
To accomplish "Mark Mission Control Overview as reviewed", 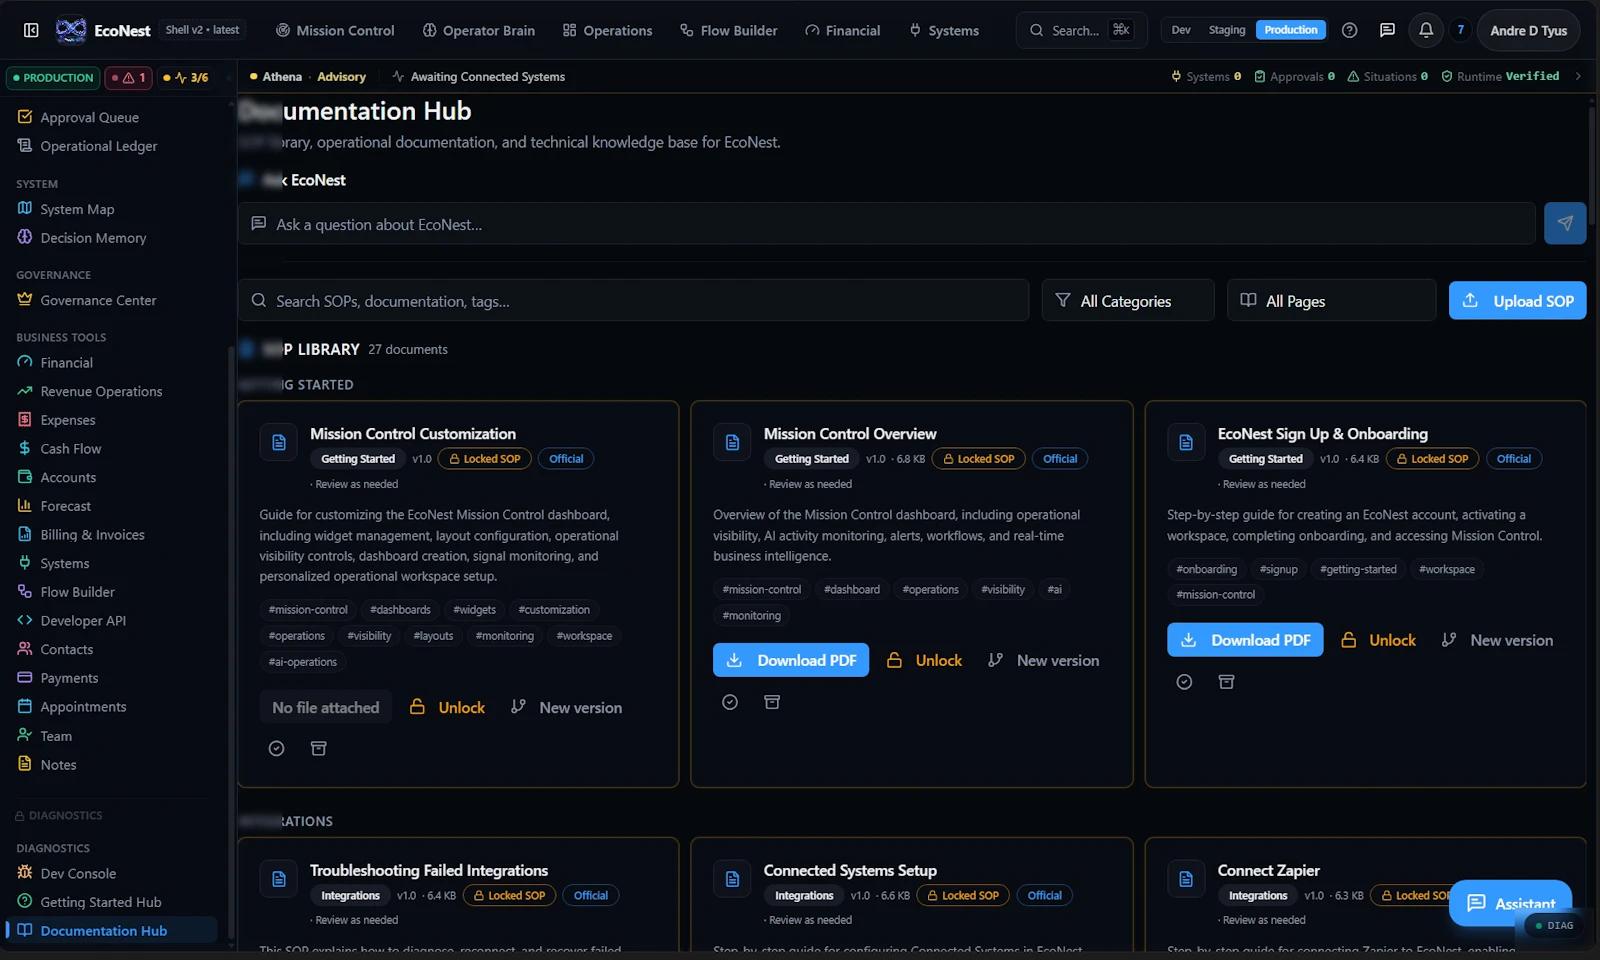I will point(730,702).
